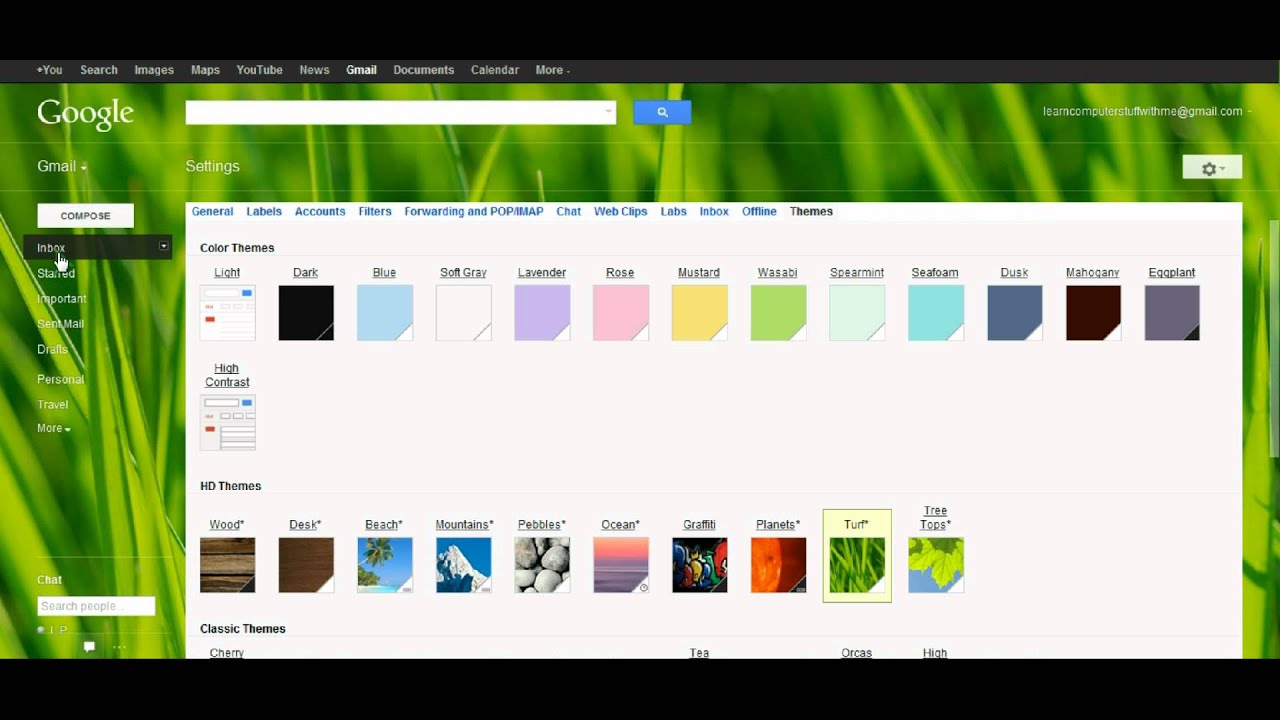Image resolution: width=1280 pixels, height=720 pixels.
Task: Choose the Blue theme swatch
Action: coord(385,313)
